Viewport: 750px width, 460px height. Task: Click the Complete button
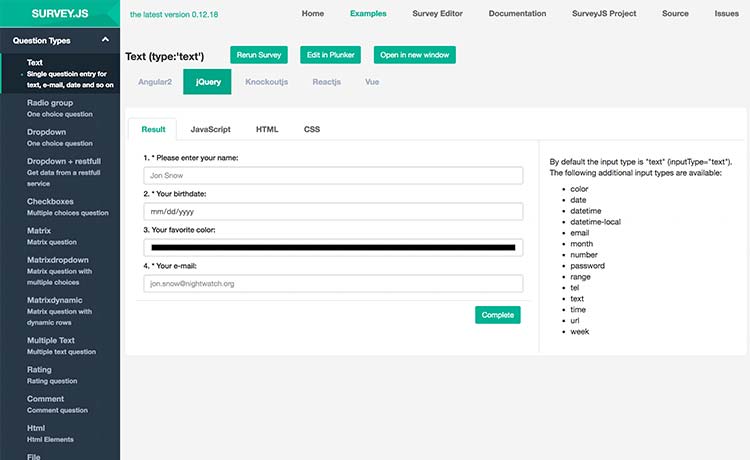pyautogui.click(x=497, y=315)
